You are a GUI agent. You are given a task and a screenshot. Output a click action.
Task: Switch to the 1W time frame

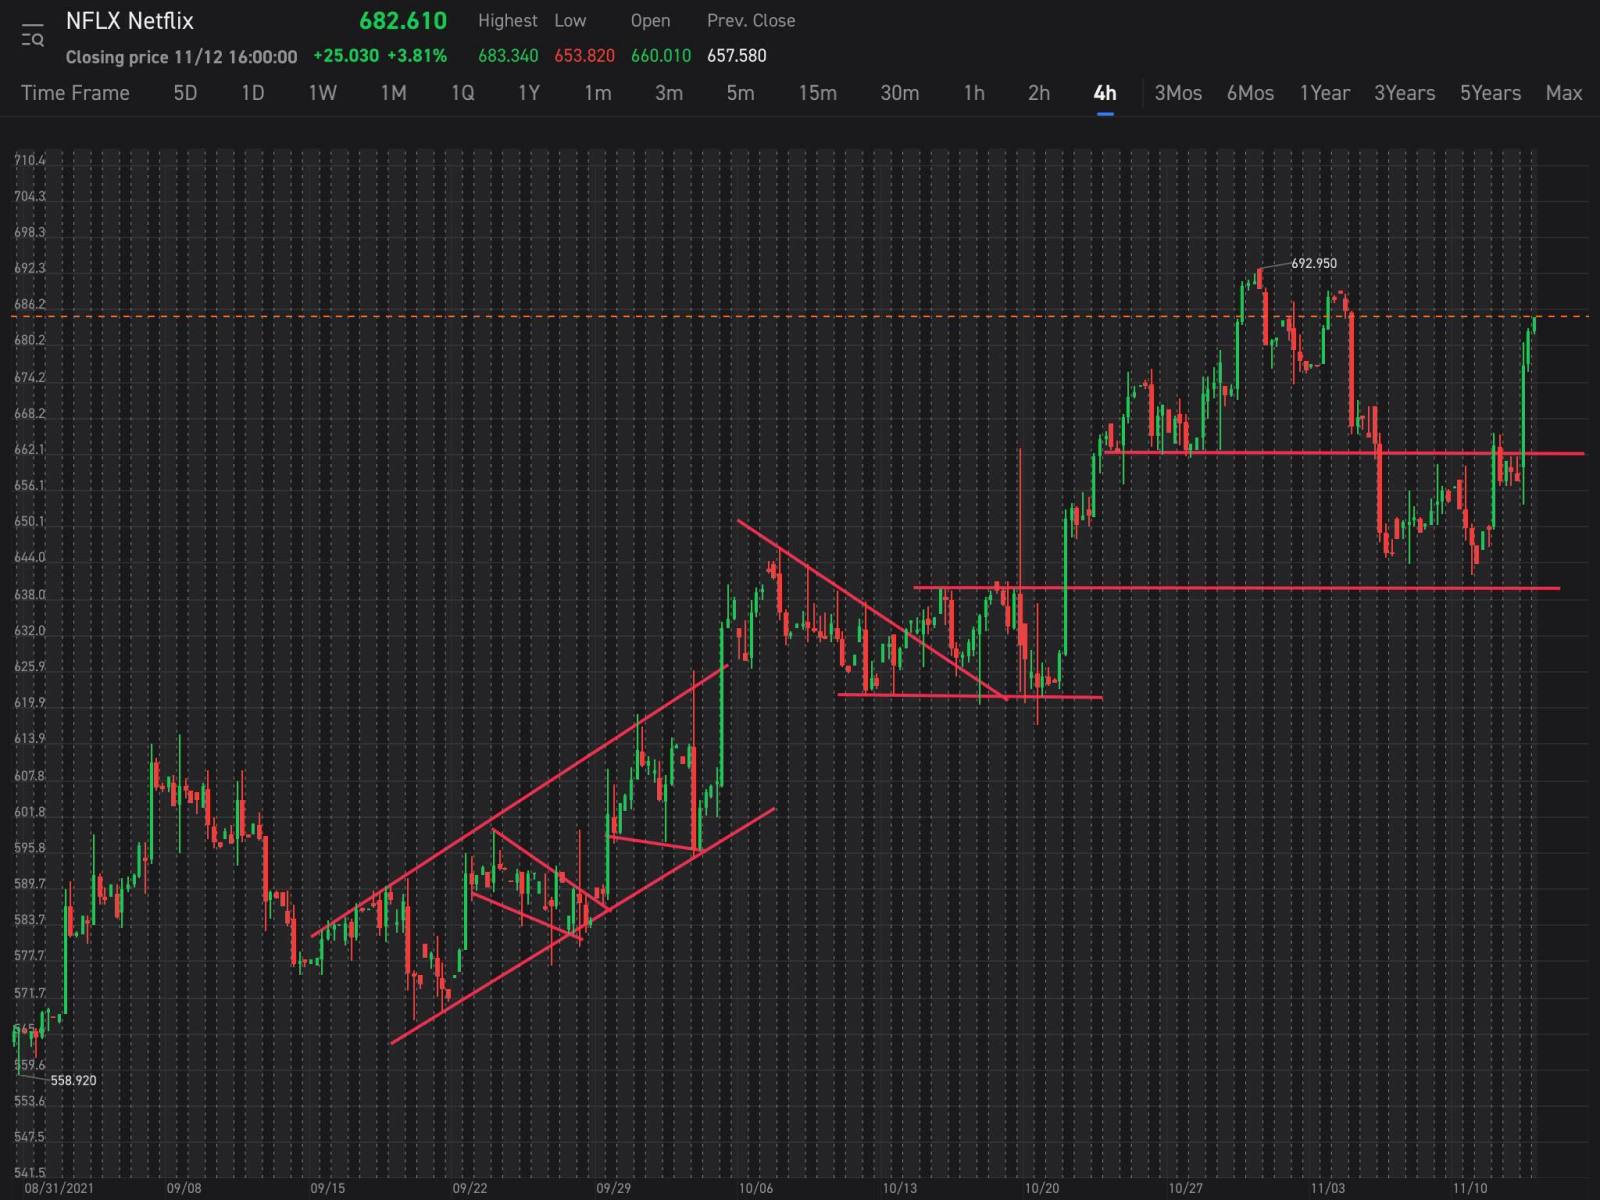322,93
